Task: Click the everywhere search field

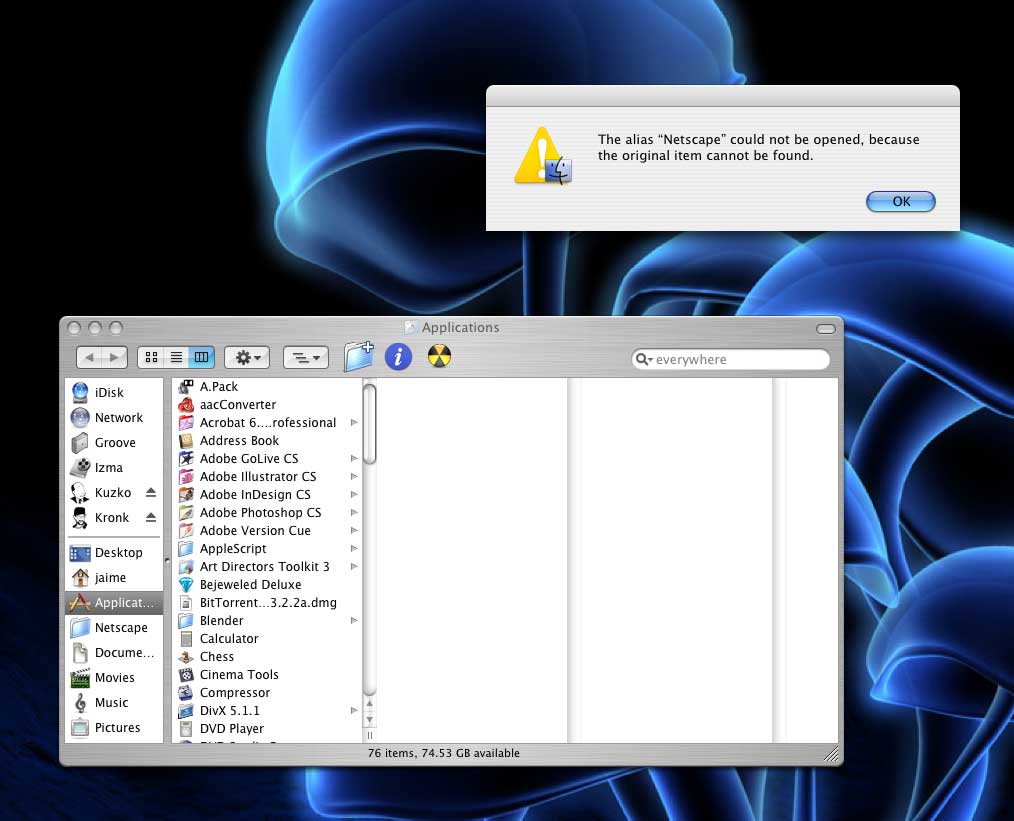Action: pyautogui.click(x=731, y=359)
